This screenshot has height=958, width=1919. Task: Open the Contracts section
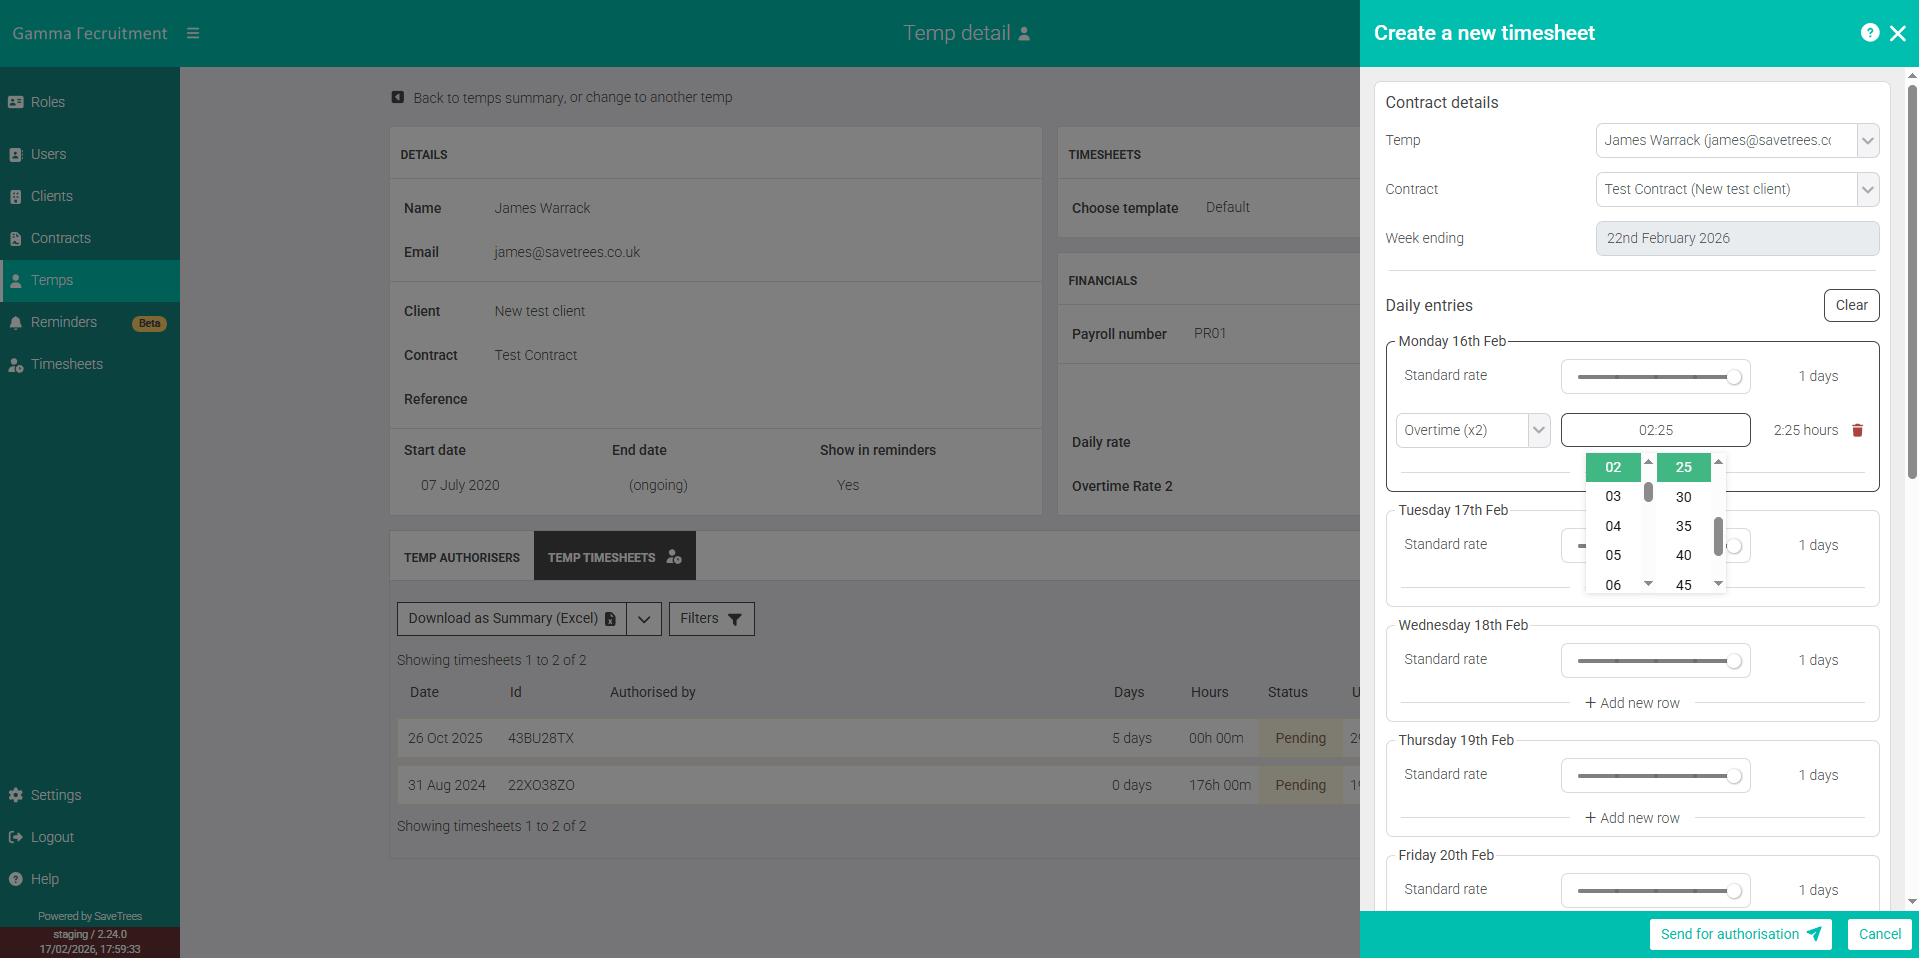(x=62, y=238)
